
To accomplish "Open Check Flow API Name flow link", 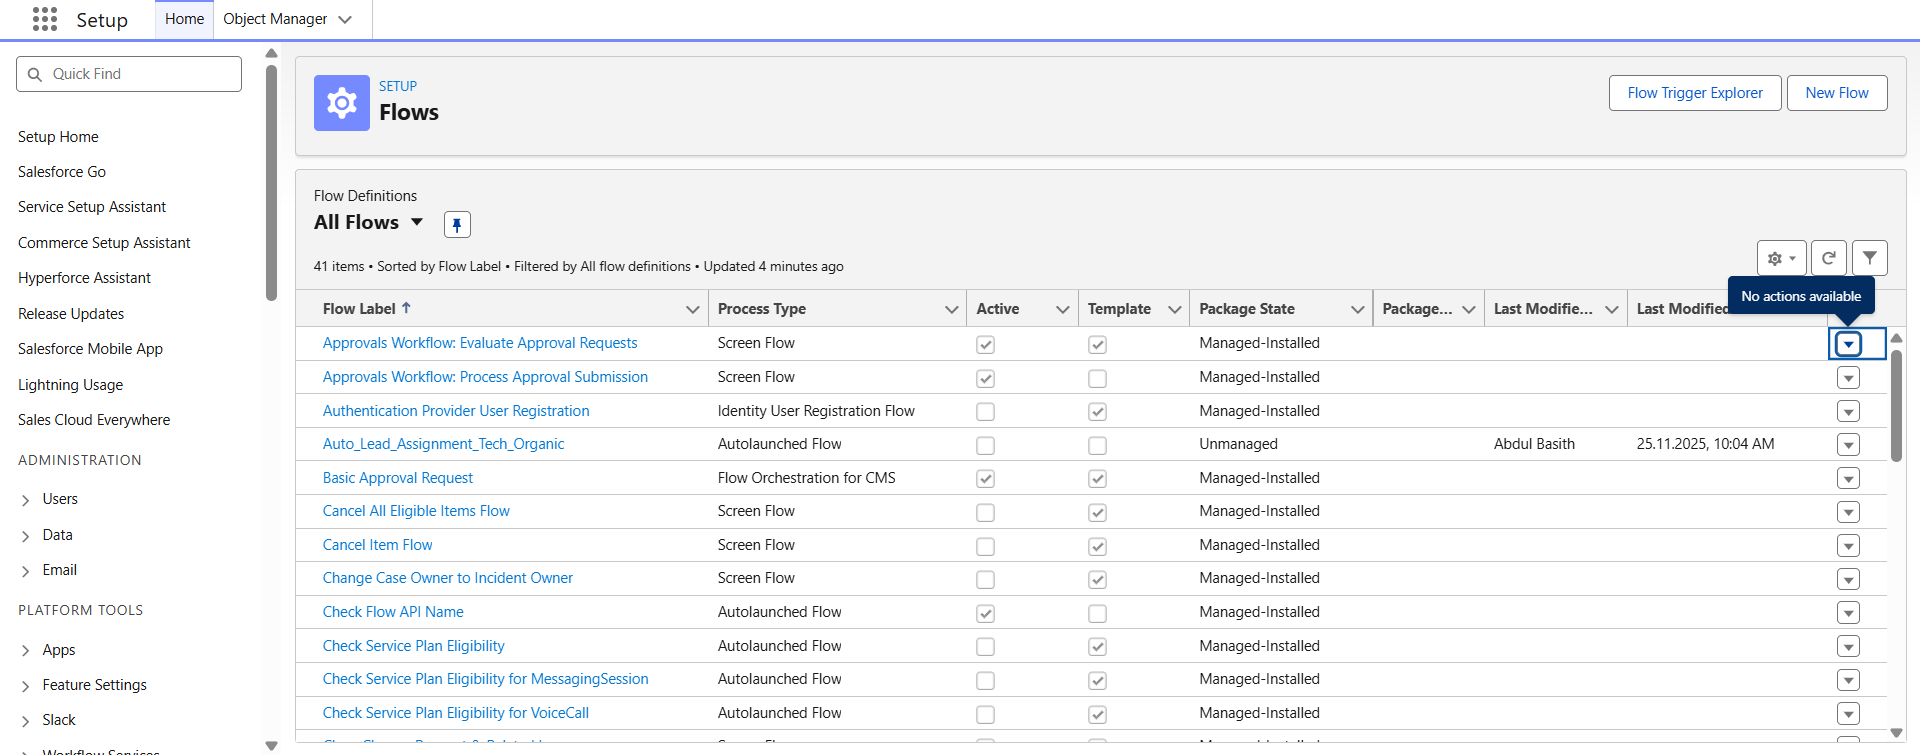I will click(x=393, y=612).
